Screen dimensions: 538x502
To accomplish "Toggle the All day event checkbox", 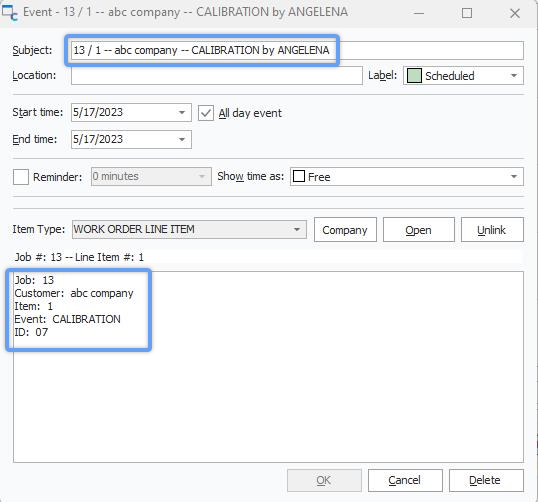I will tap(206, 113).
